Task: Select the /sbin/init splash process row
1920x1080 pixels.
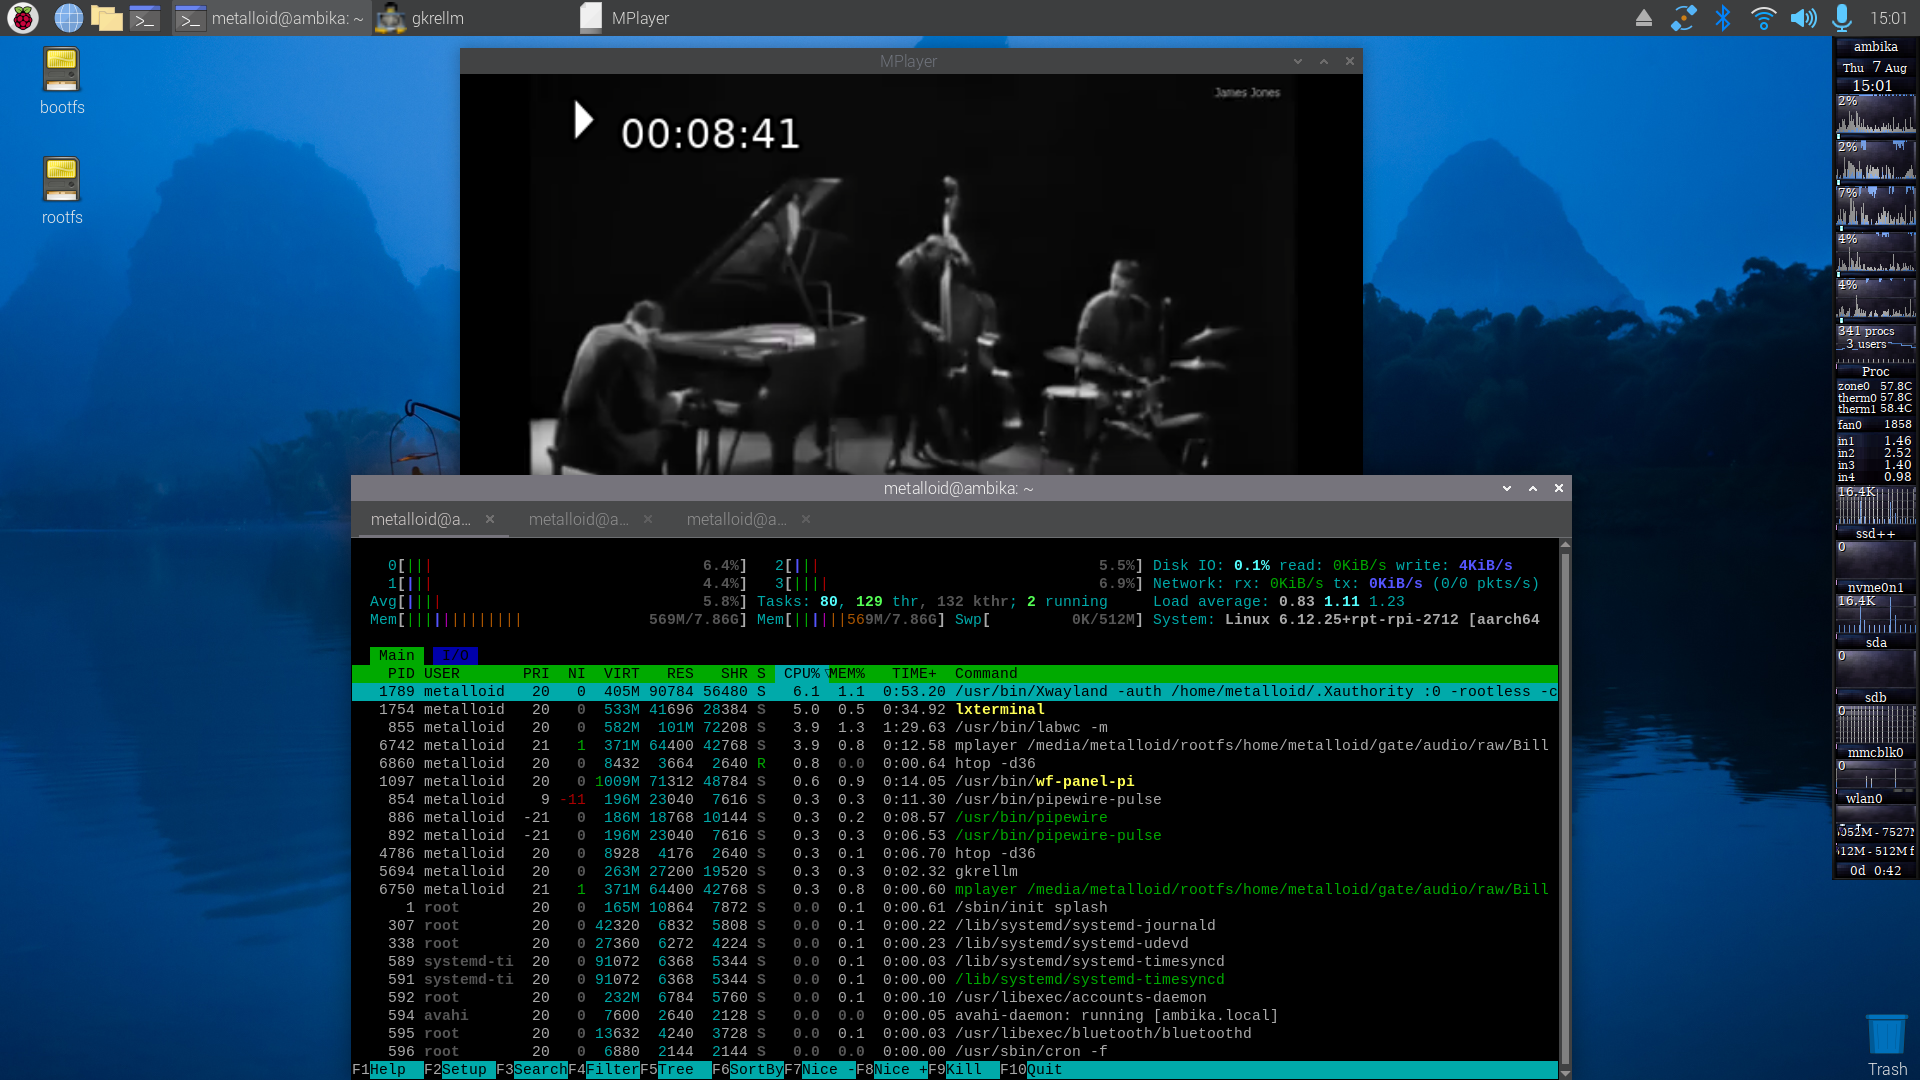Action: coord(954,907)
